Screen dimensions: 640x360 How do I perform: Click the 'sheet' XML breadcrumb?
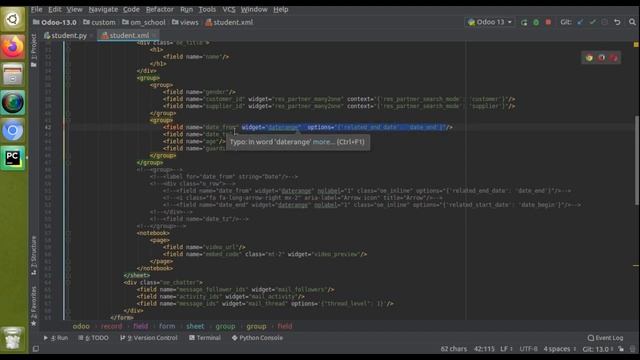[x=195, y=326]
